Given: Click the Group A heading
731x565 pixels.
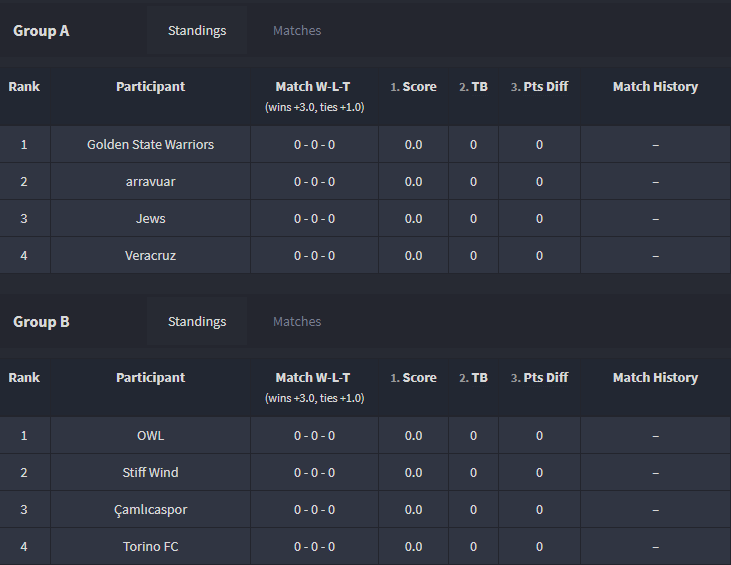Looking at the screenshot, I should 41,31.
